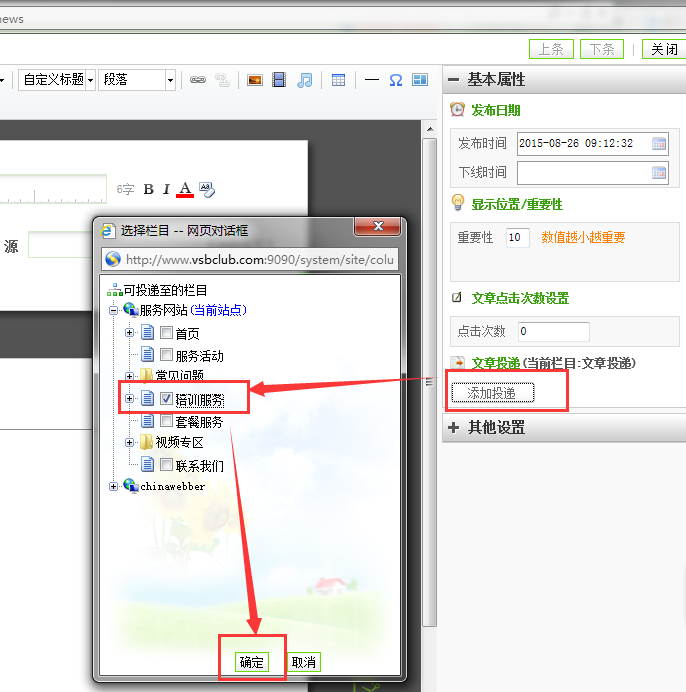
Task: Check the 联系我们 column checkbox
Action: tap(166, 464)
